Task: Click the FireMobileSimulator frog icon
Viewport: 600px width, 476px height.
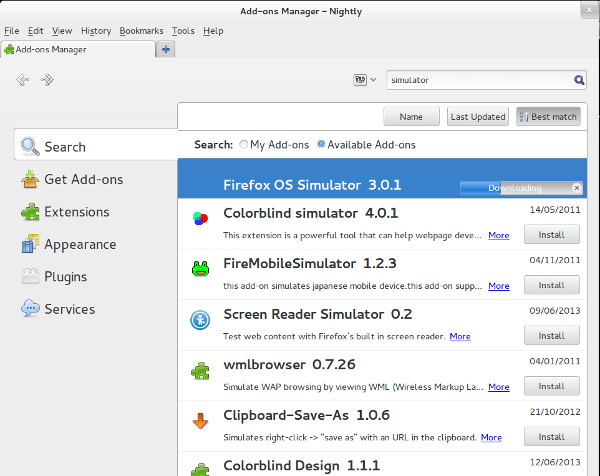Action: [200, 268]
